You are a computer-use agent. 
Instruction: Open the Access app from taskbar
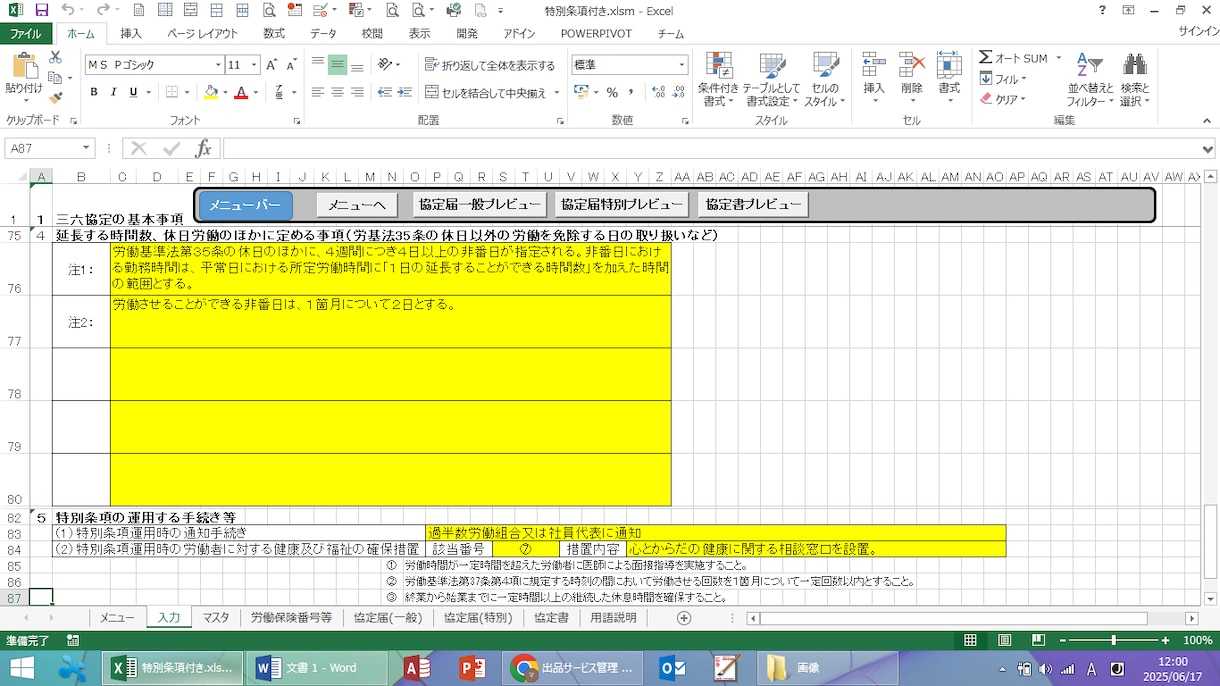click(x=416, y=668)
